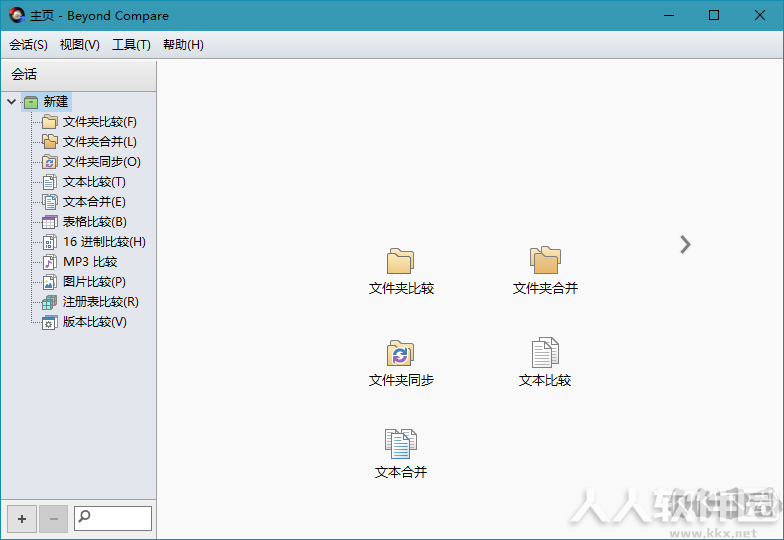Minimize the Beyond Compare window
This screenshot has height=540, width=784.
[x=669, y=16]
